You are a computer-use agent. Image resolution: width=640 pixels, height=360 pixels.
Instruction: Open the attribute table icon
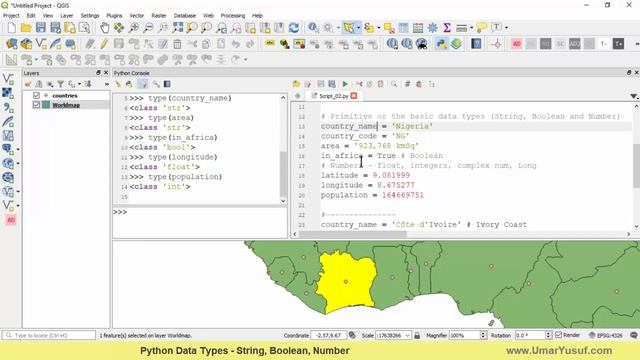pyautogui.click(x=403, y=28)
